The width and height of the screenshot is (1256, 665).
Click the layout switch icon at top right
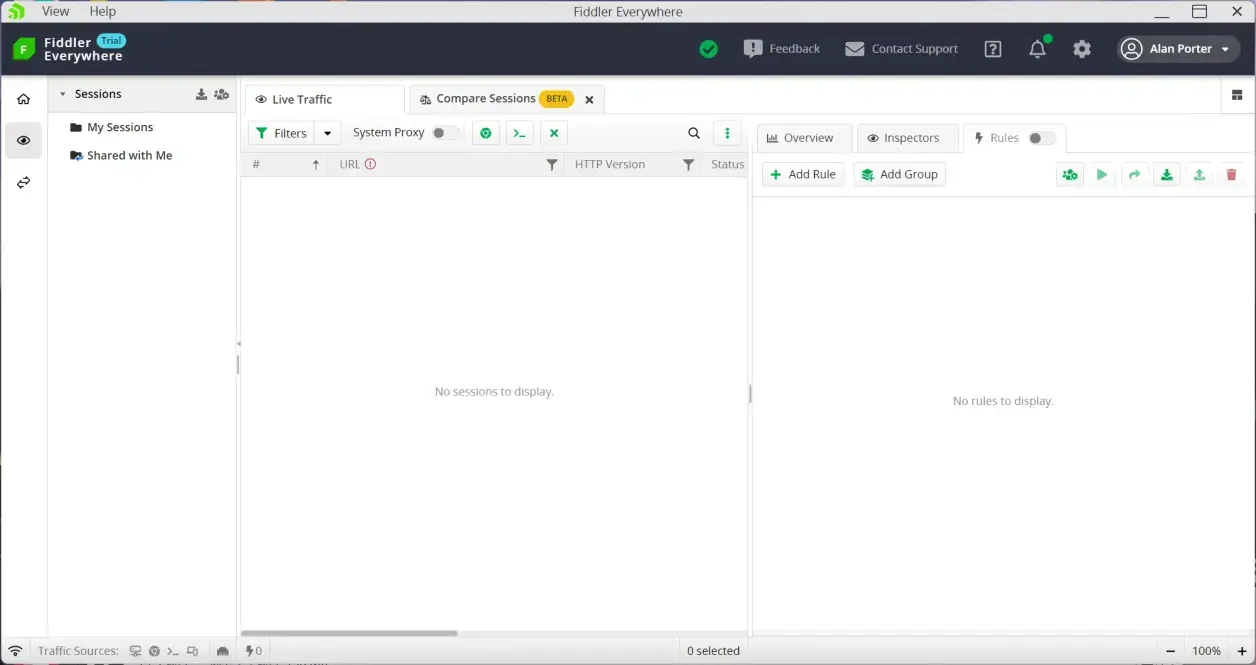(1237, 95)
